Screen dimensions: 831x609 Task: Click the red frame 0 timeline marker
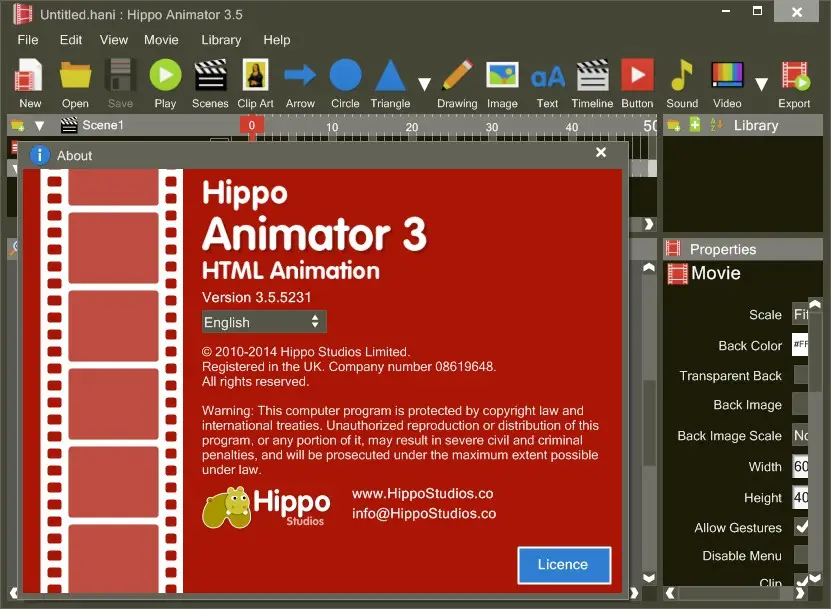pos(252,126)
